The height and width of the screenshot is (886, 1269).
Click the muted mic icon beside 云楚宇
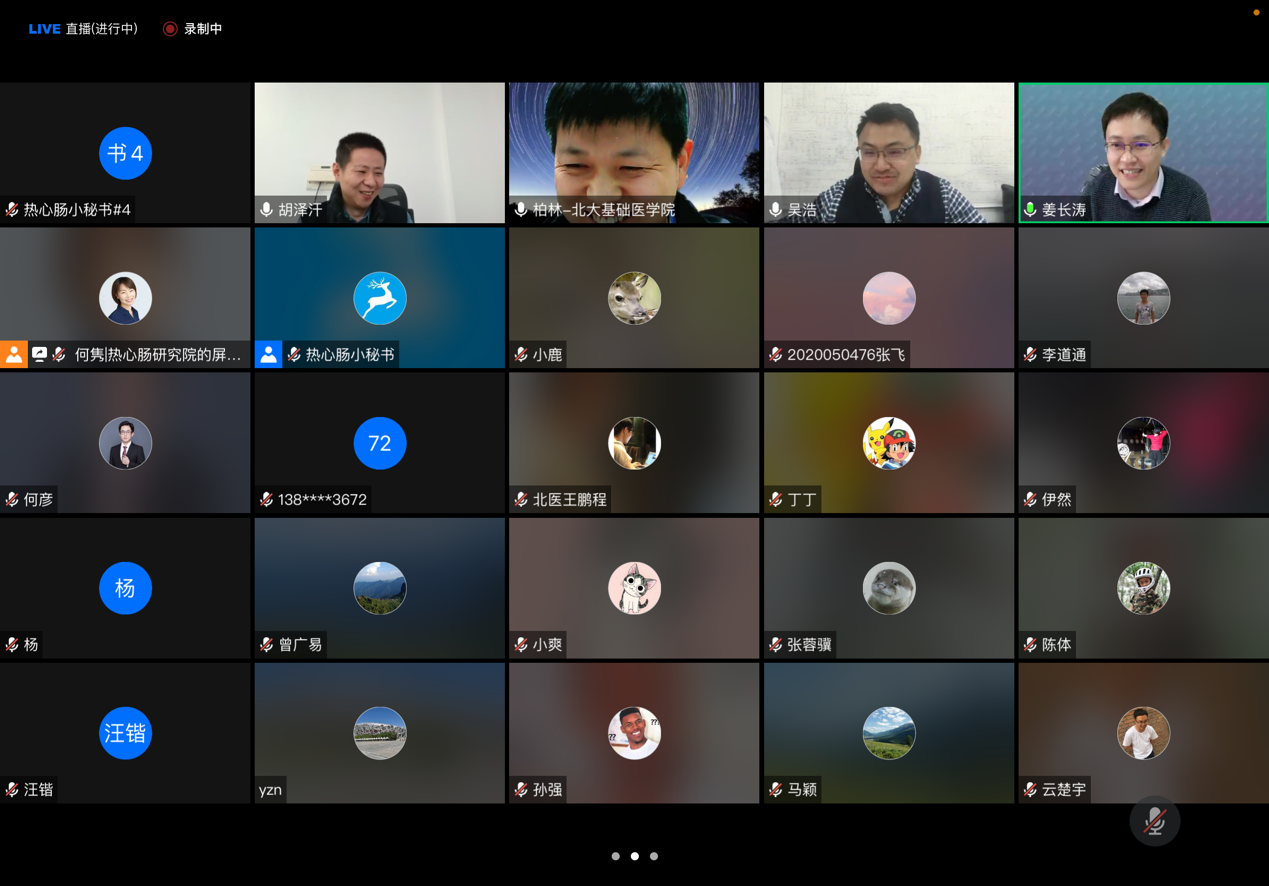pos(1030,789)
